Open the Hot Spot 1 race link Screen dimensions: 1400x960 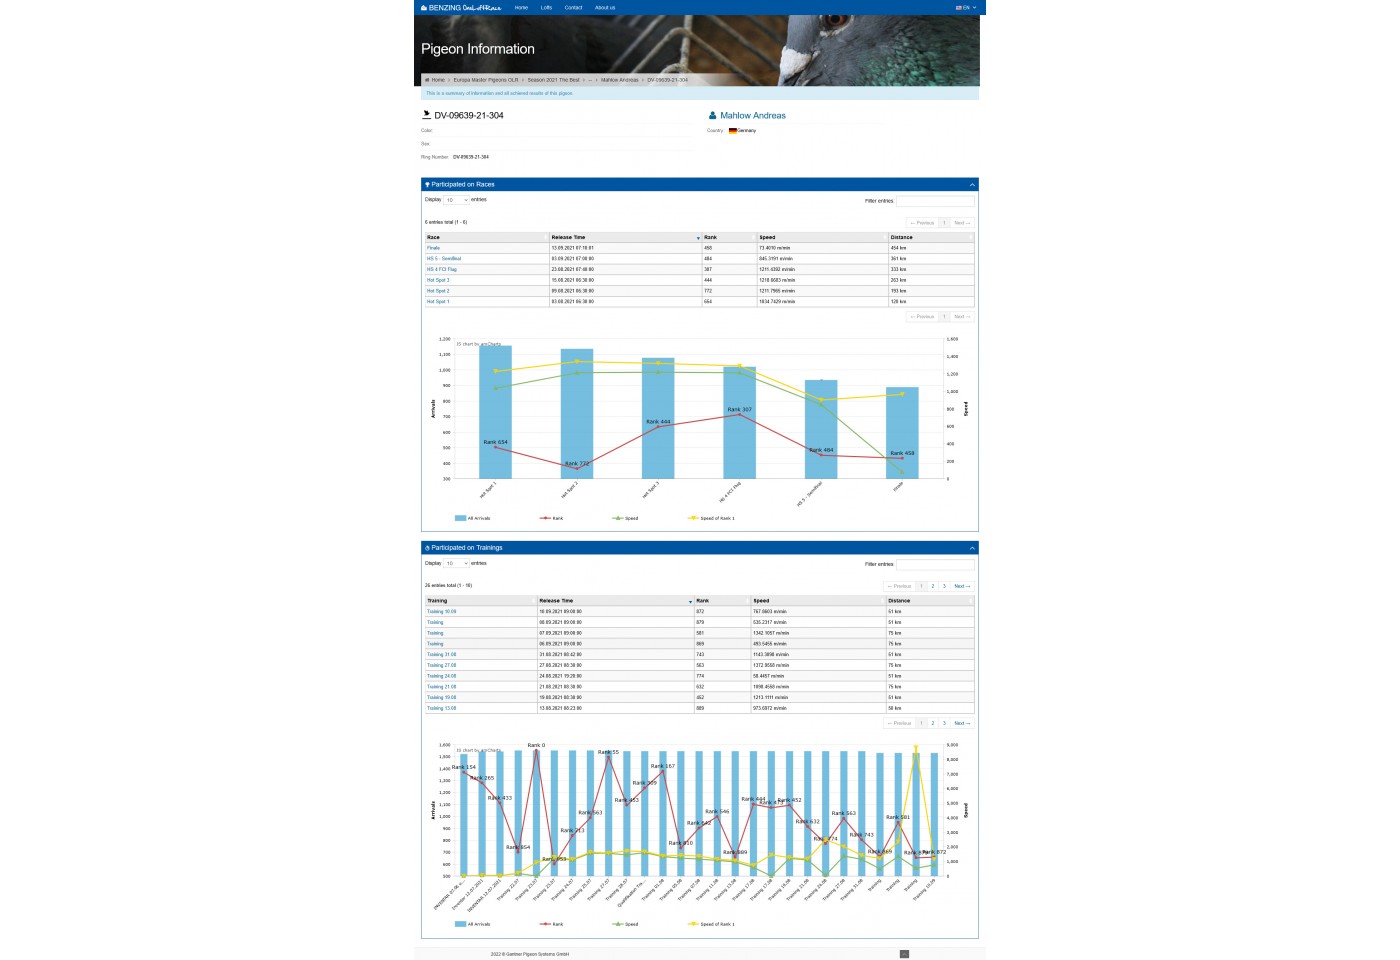[438, 301]
